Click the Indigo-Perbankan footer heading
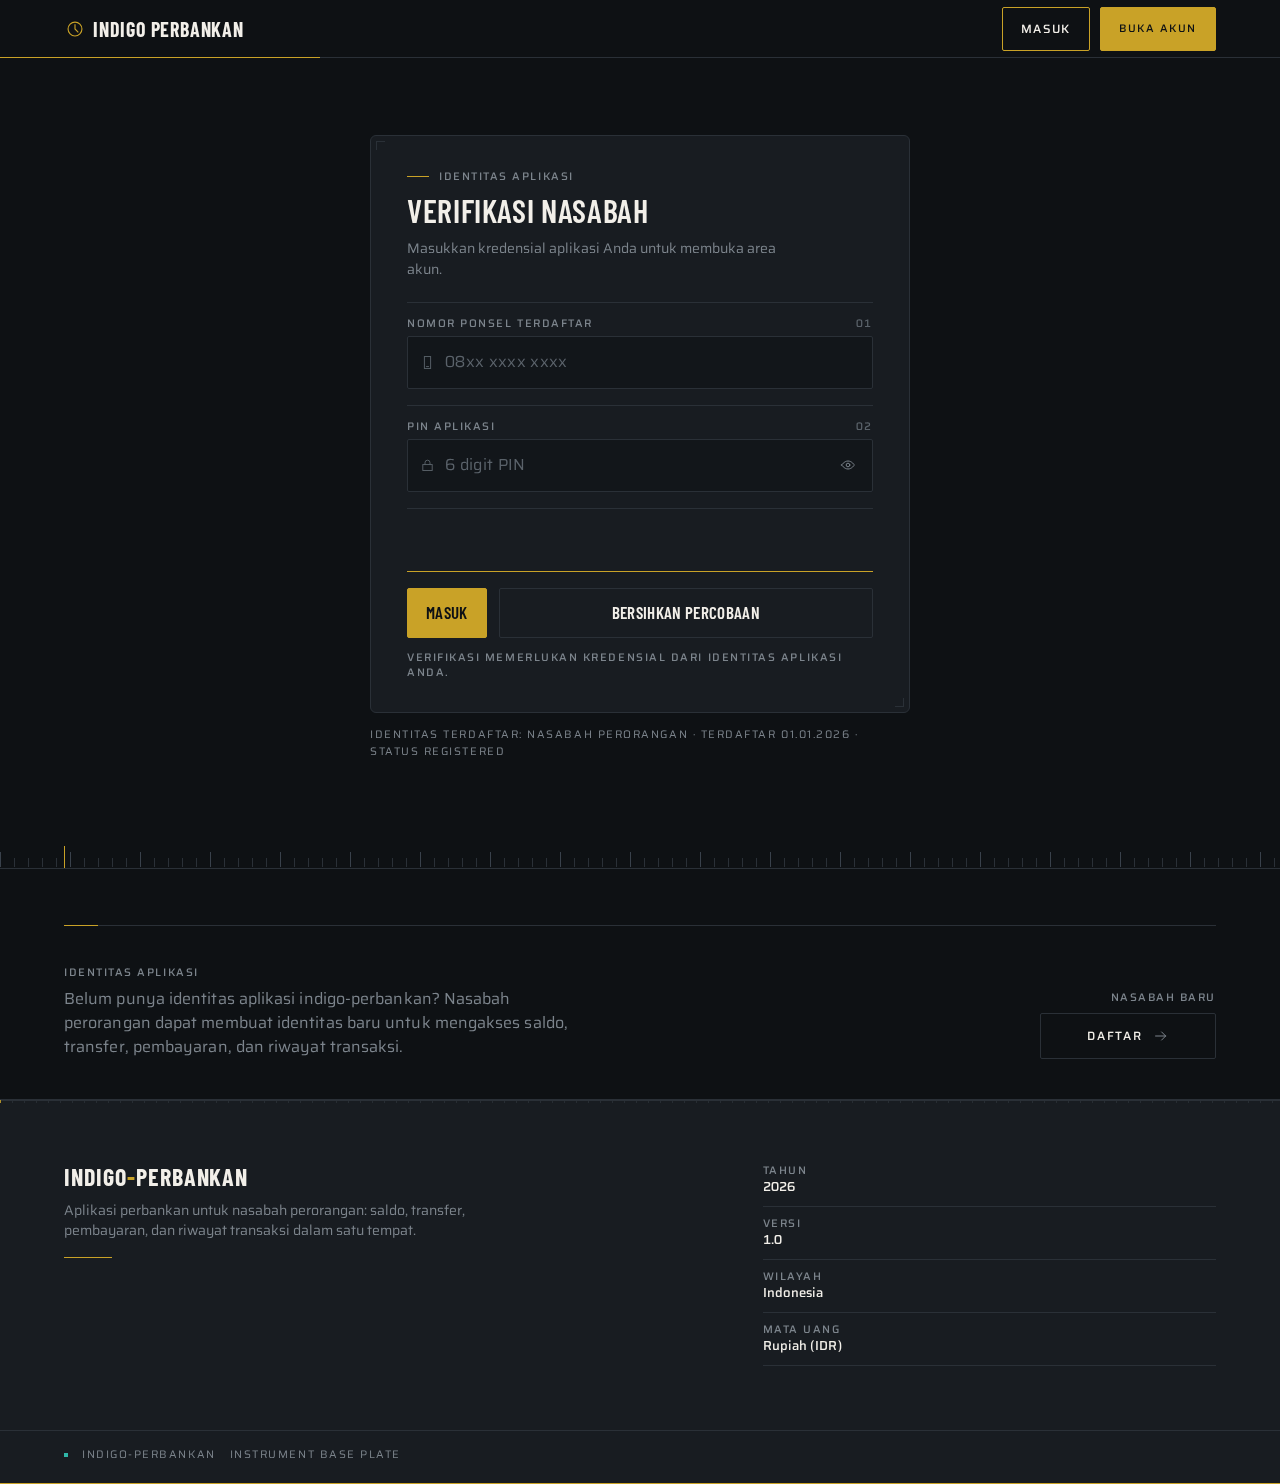Viewport: 1280px width, 1484px height. click(x=156, y=1177)
